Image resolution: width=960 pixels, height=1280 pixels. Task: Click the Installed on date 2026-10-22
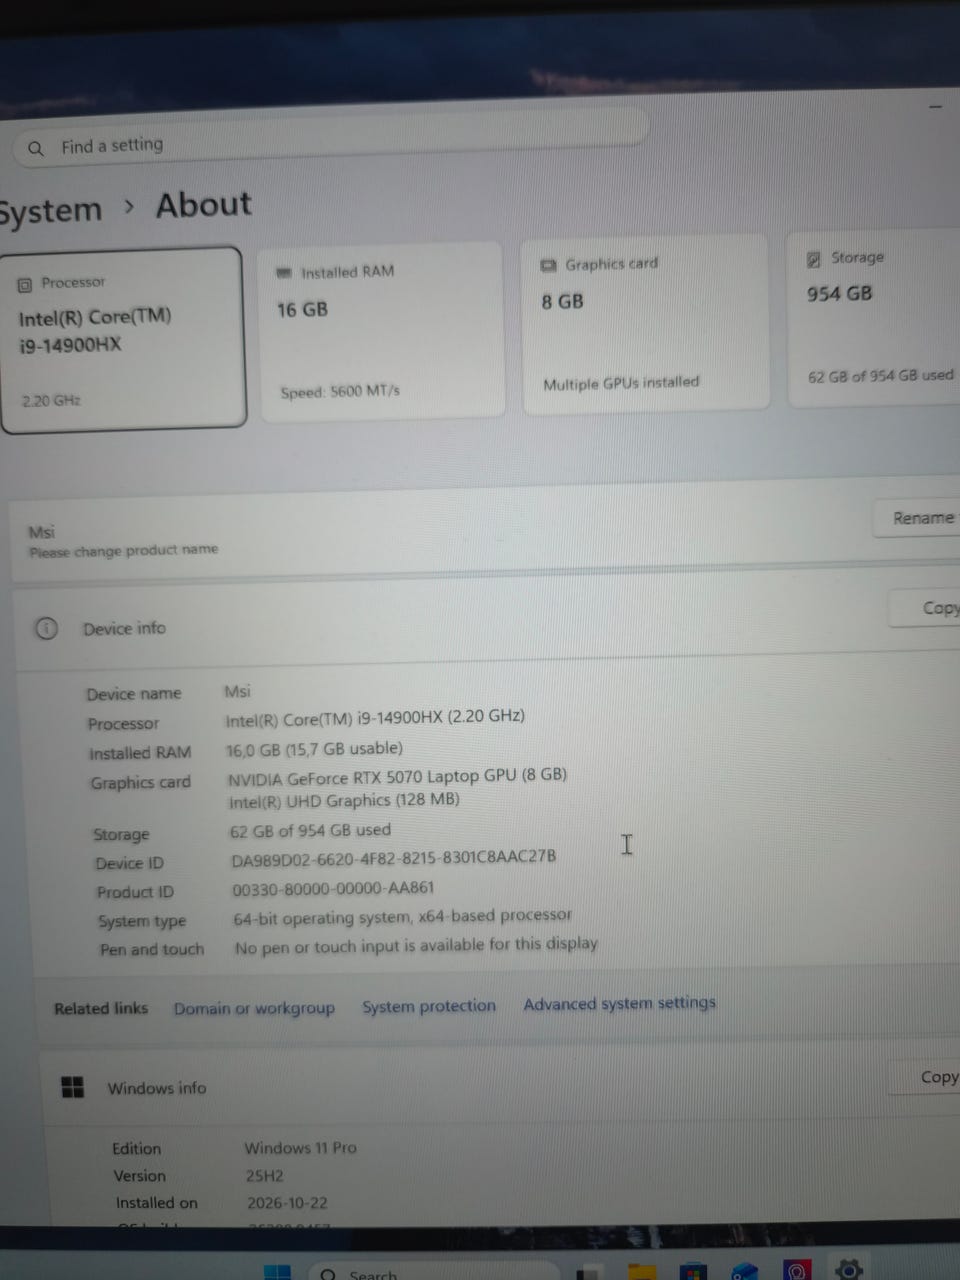(288, 1203)
